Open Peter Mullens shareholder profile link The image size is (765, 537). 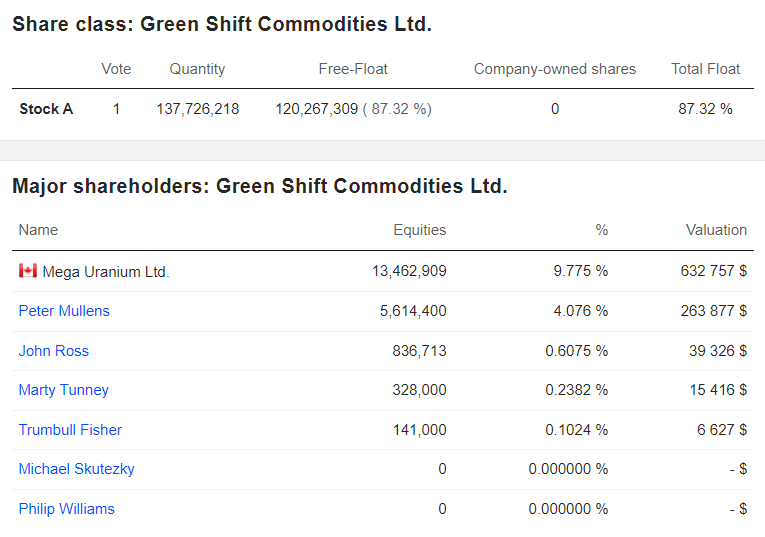point(64,311)
